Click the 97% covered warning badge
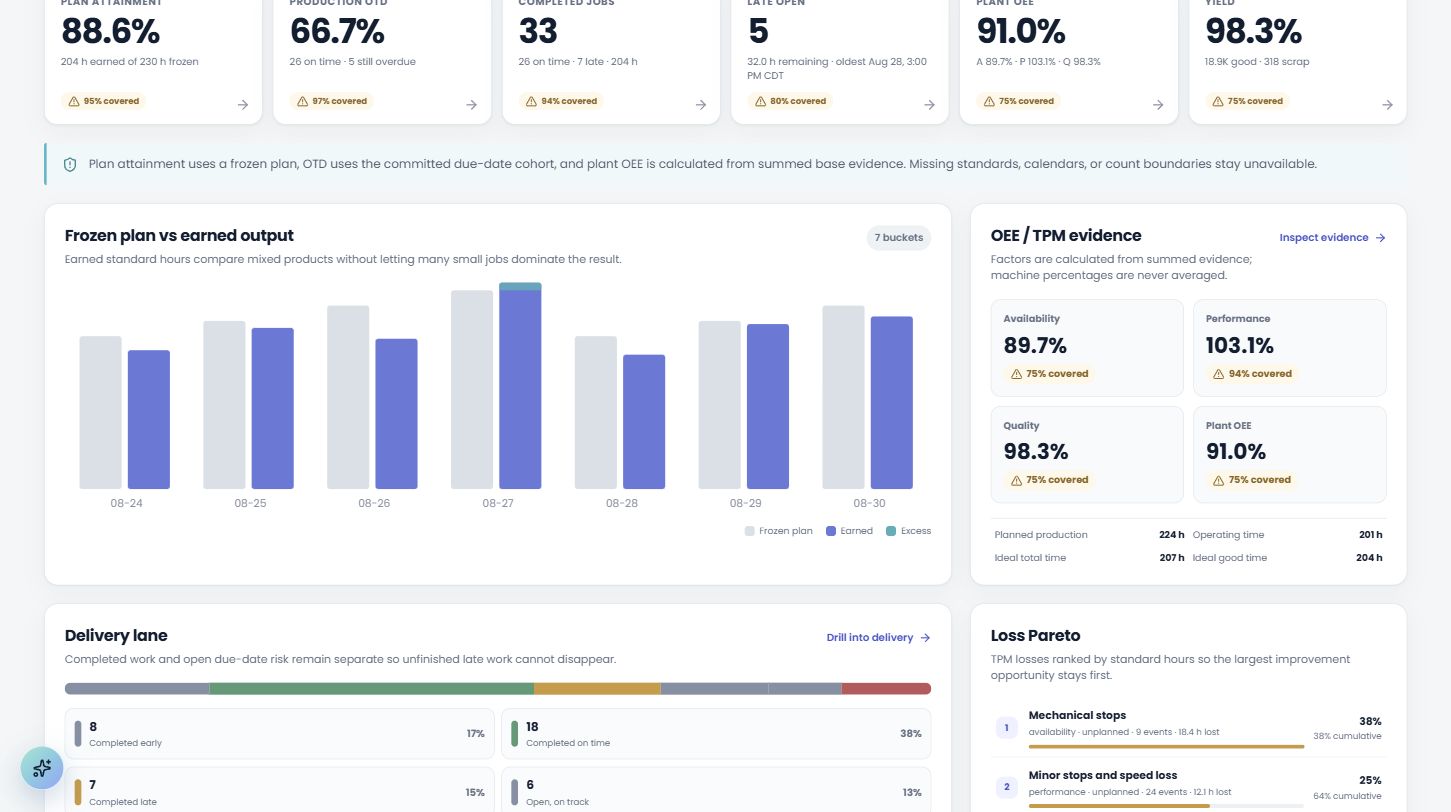Image resolution: width=1451 pixels, height=812 pixels. click(x=332, y=101)
